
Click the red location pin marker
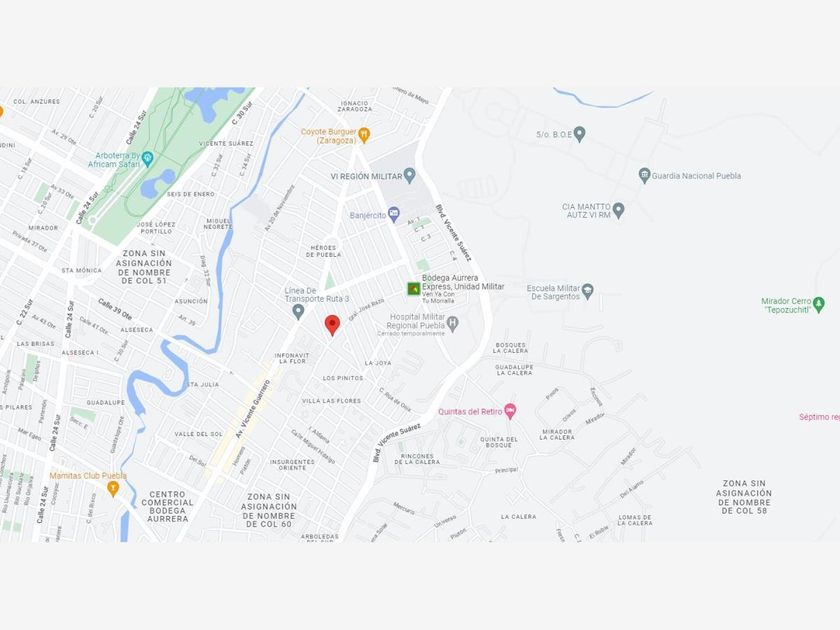332,325
